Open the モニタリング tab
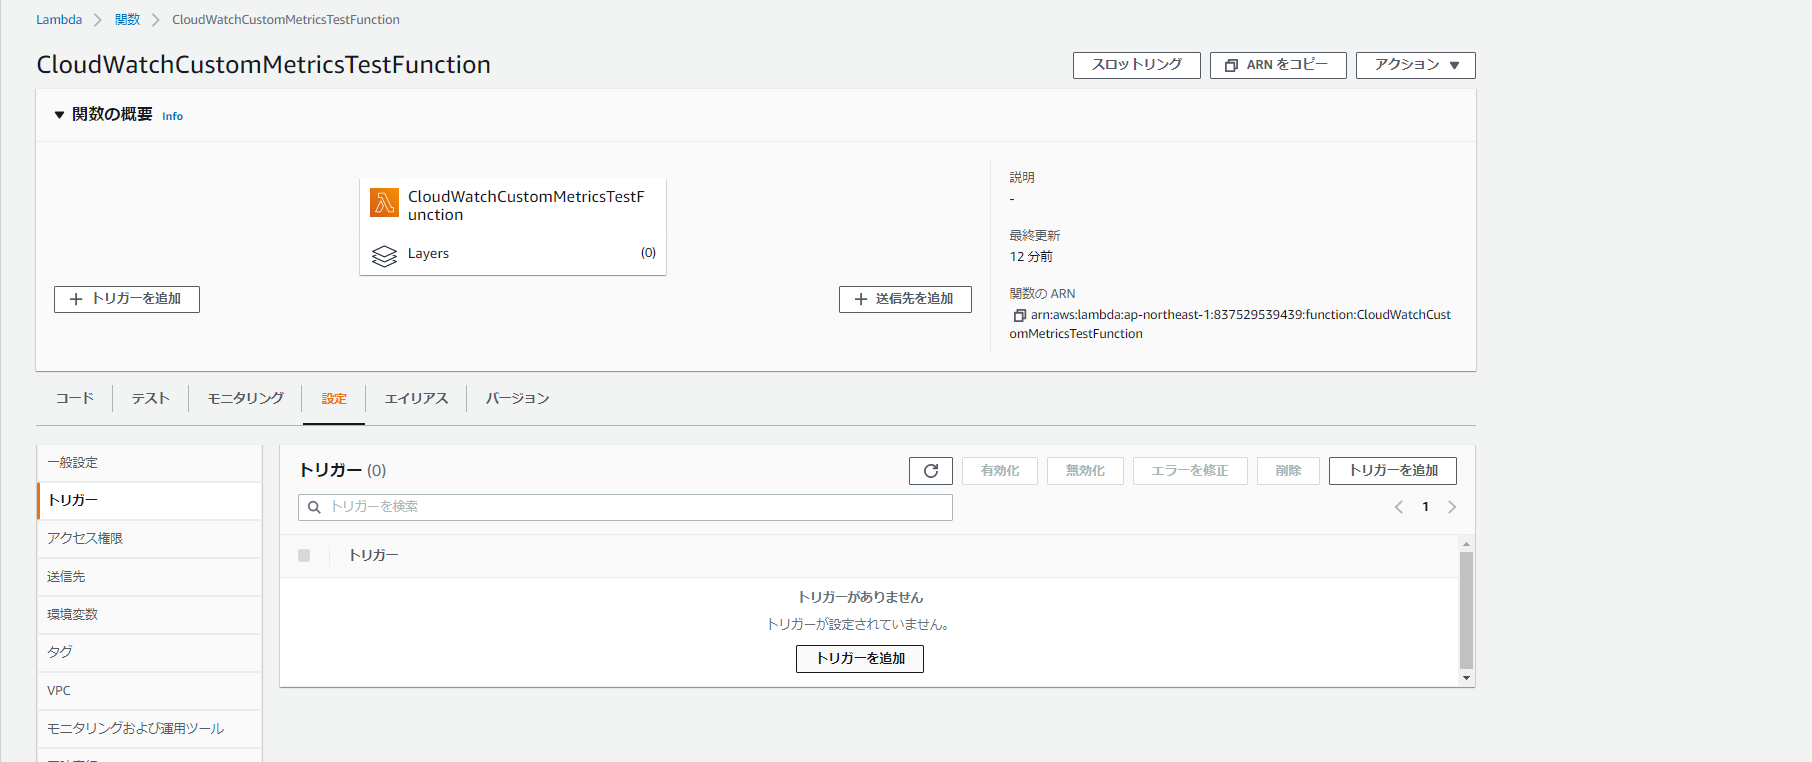The width and height of the screenshot is (1812, 762). 246,398
